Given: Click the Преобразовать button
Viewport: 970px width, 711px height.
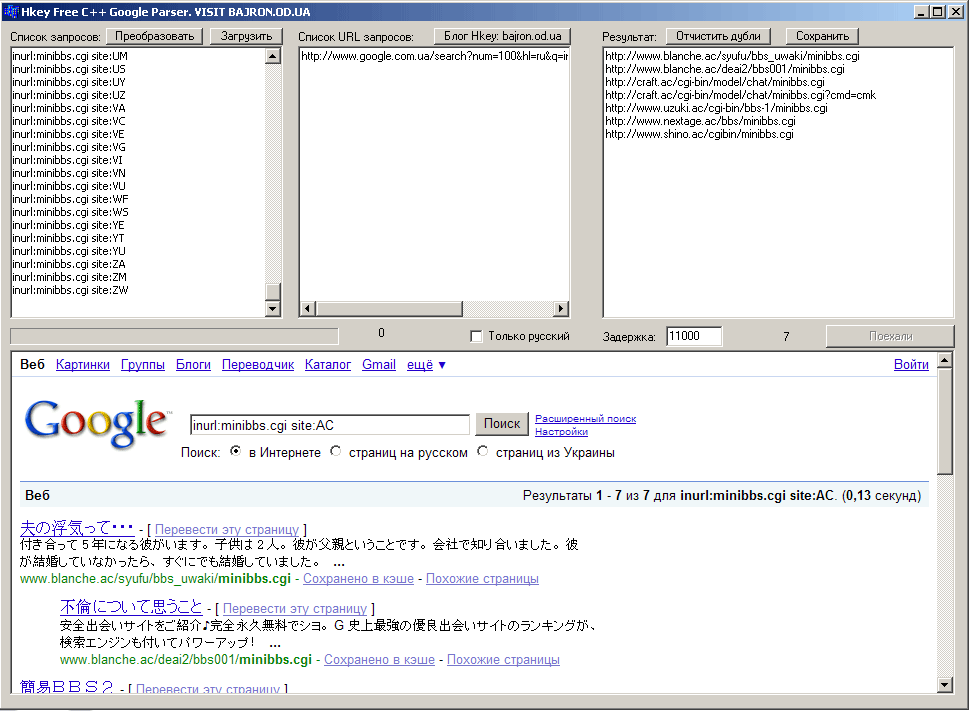Looking at the screenshot, I should pyautogui.click(x=155, y=37).
